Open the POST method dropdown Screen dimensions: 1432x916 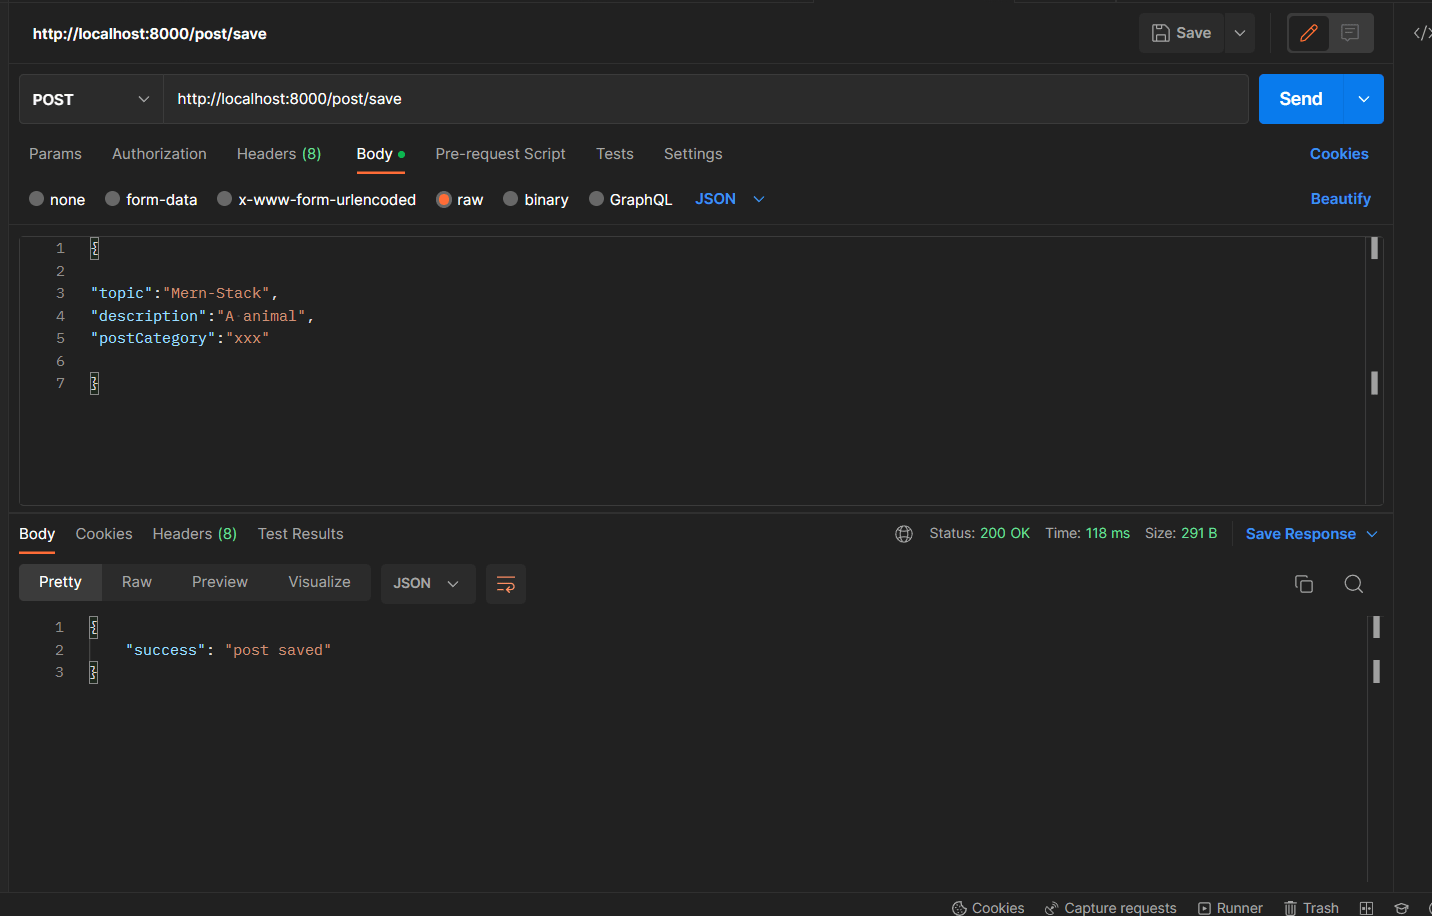point(89,99)
